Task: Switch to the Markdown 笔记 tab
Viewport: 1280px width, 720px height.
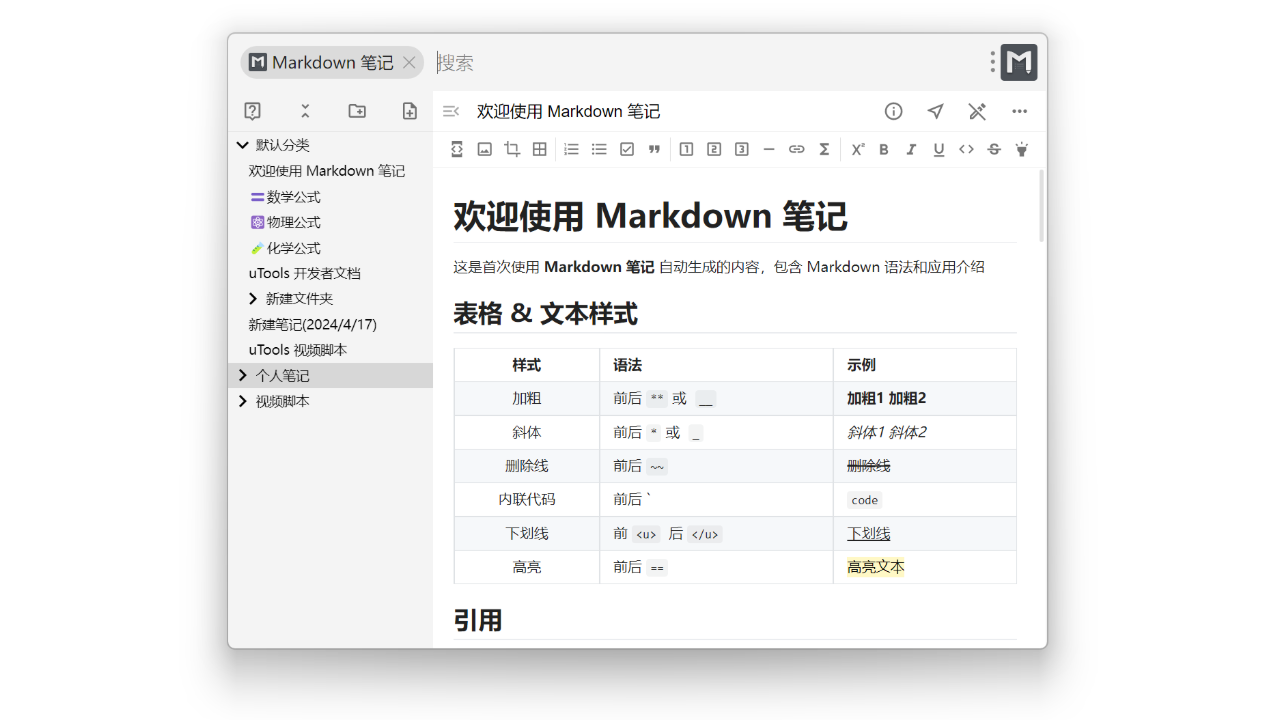Action: [x=330, y=62]
